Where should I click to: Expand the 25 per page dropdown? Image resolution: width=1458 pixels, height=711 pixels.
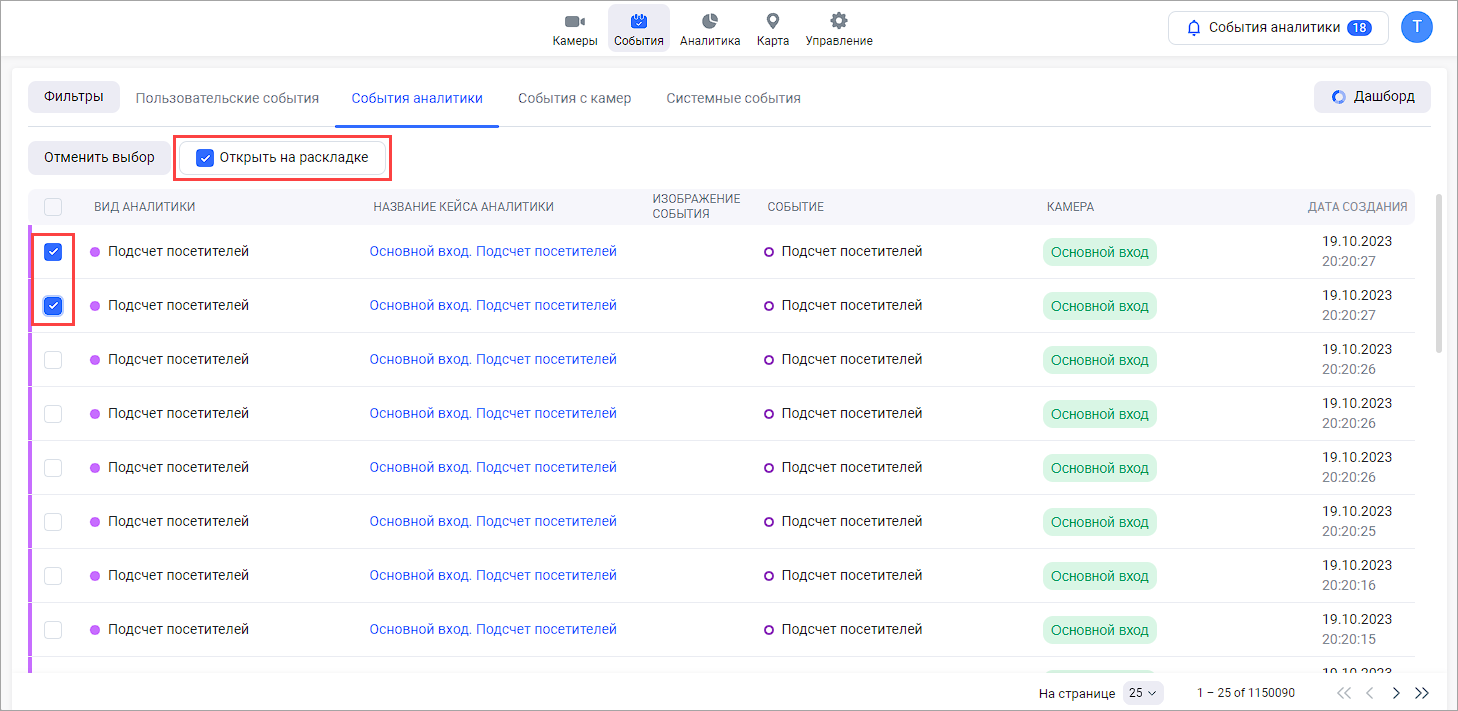coord(1142,693)
